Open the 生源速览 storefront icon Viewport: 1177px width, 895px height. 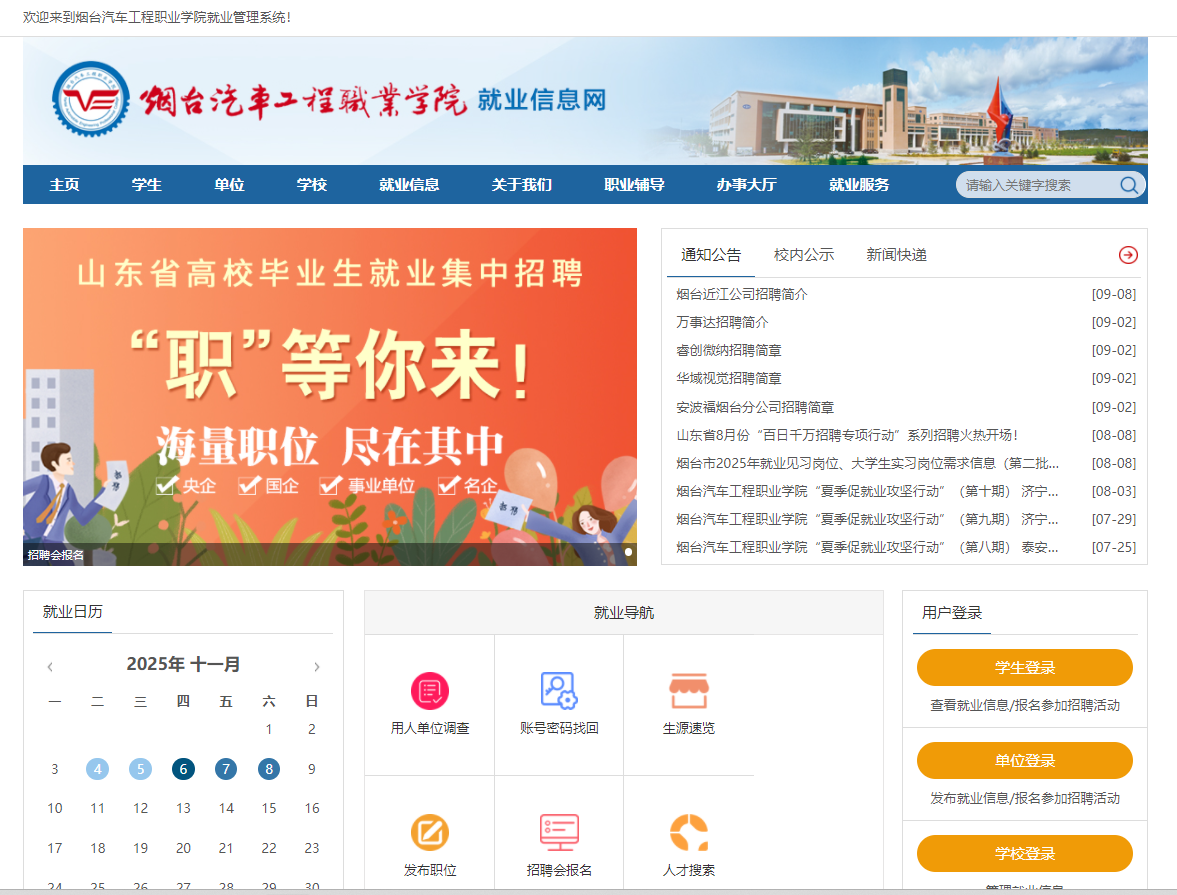click(x=688, y=691)
